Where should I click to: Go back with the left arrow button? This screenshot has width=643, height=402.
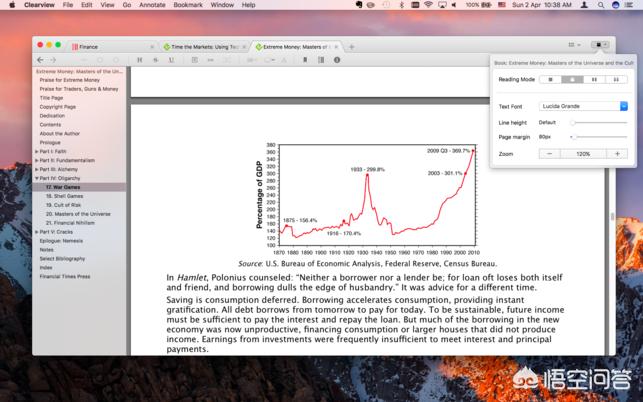tap(40, 60)
